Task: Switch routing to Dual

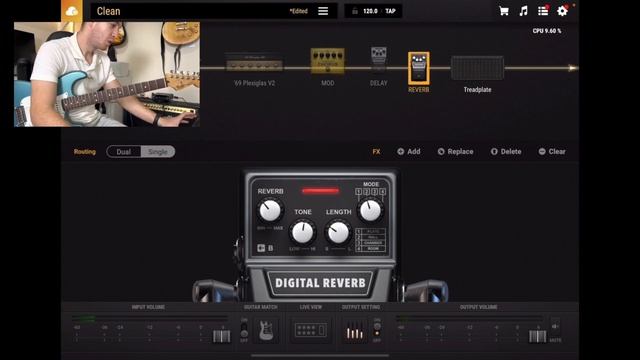Action: (124, 152)
